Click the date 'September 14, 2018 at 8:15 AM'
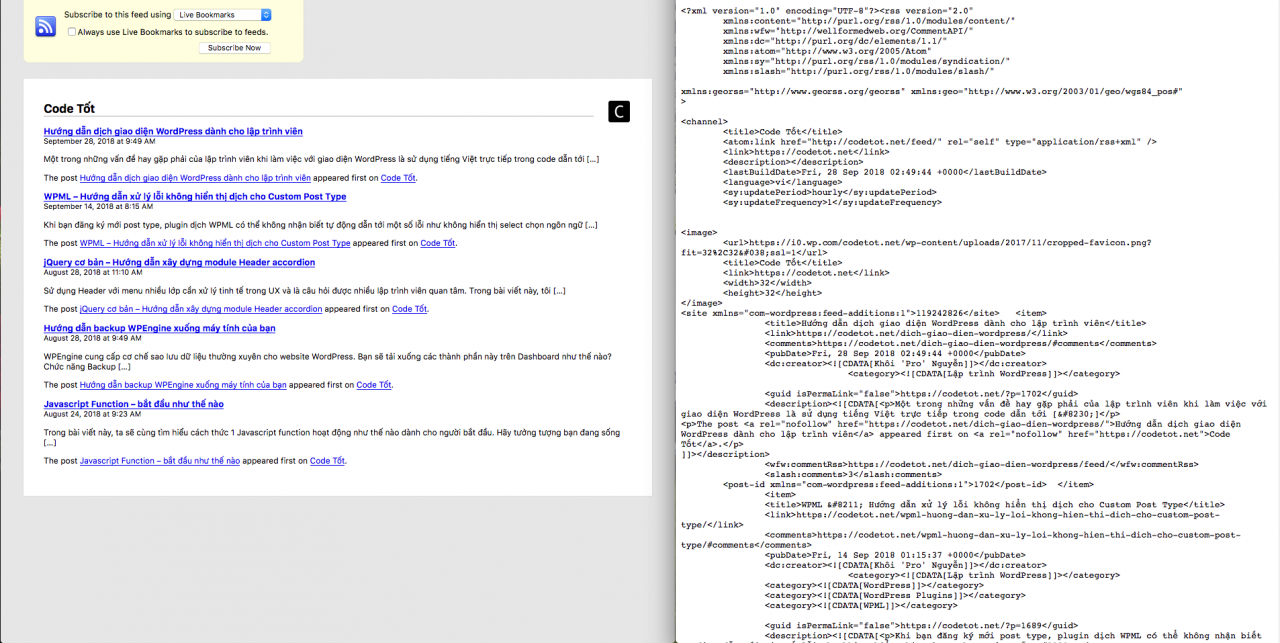This screenshot has width=1280, height=643. (98, 206)
